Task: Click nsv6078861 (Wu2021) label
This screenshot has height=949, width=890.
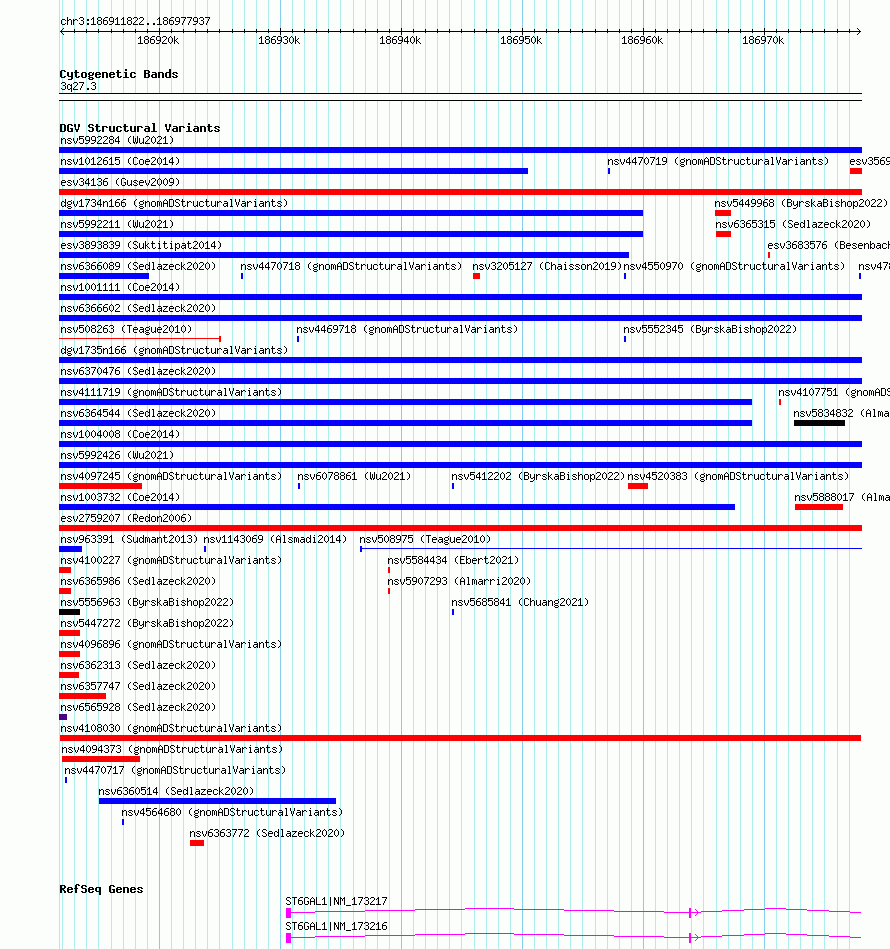Action: click(x=354, y=476)
